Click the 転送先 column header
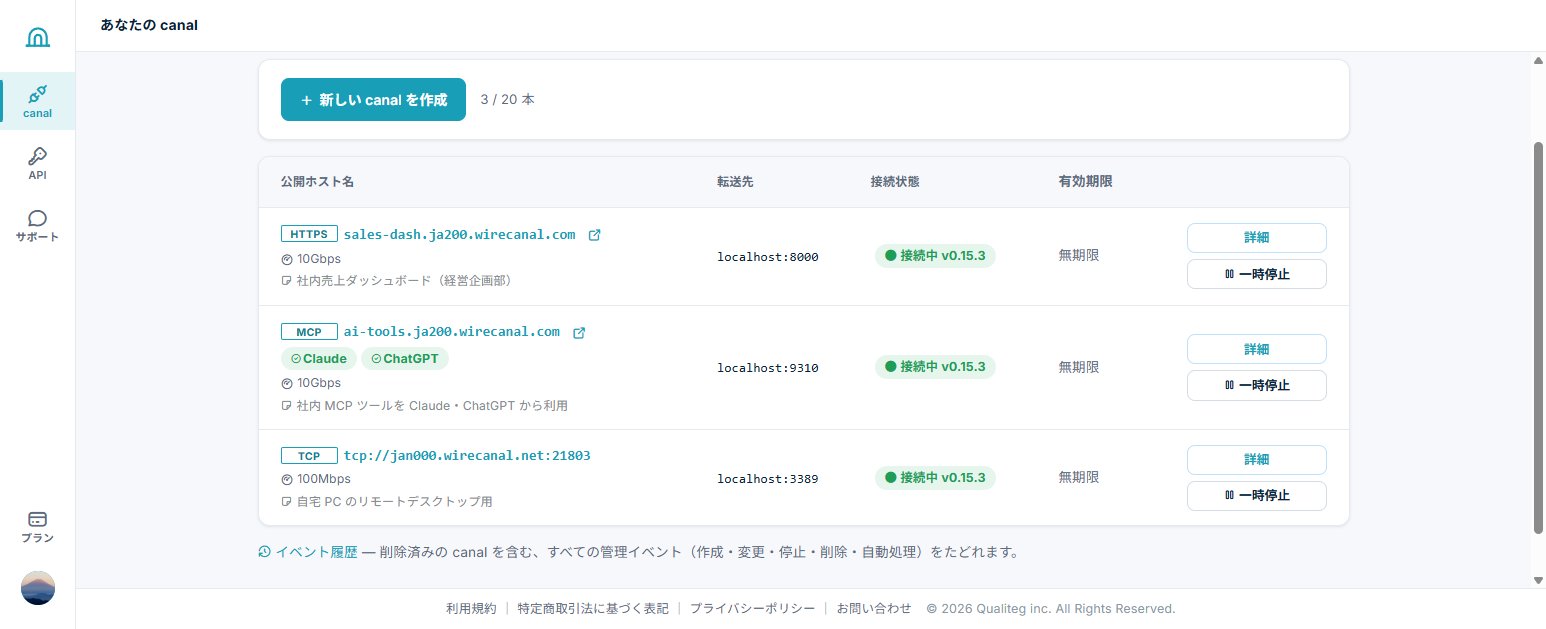1546x629 pixels. click(735, 182)
